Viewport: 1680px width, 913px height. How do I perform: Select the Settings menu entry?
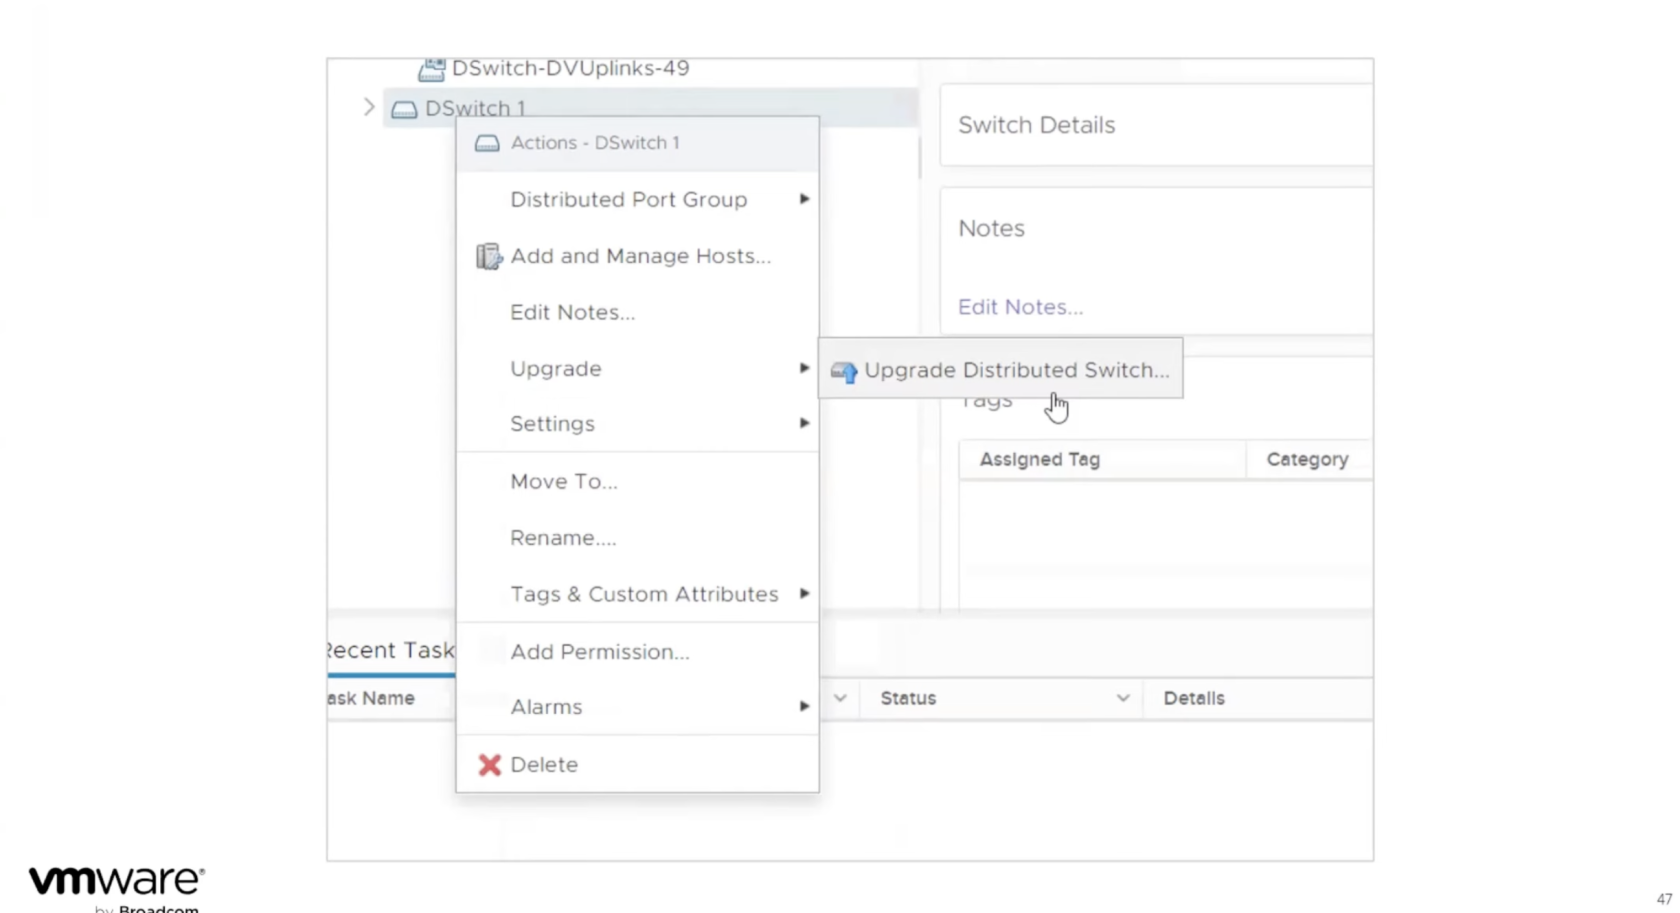pos(637,423)
